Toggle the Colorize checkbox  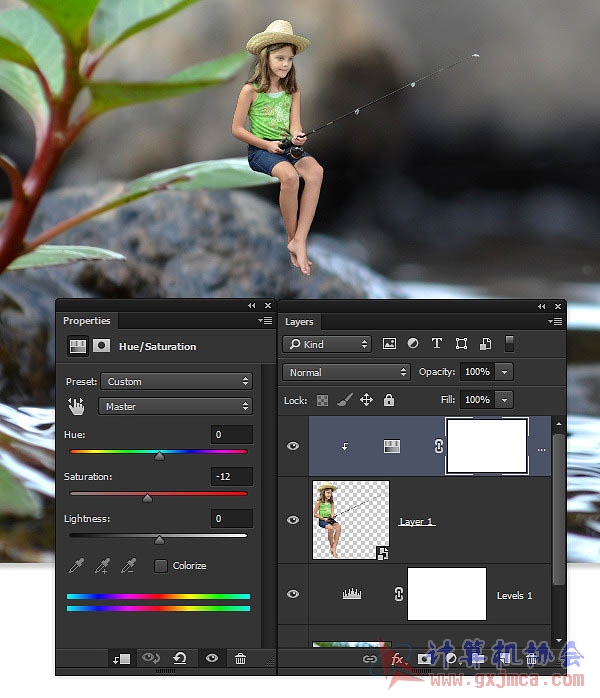coord(161,566)
